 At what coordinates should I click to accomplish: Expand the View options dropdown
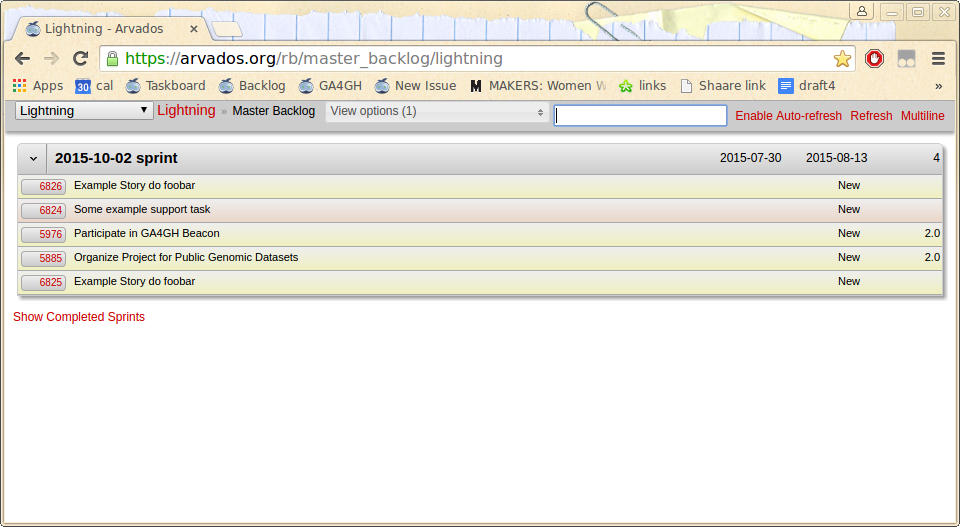pos(437,112)
